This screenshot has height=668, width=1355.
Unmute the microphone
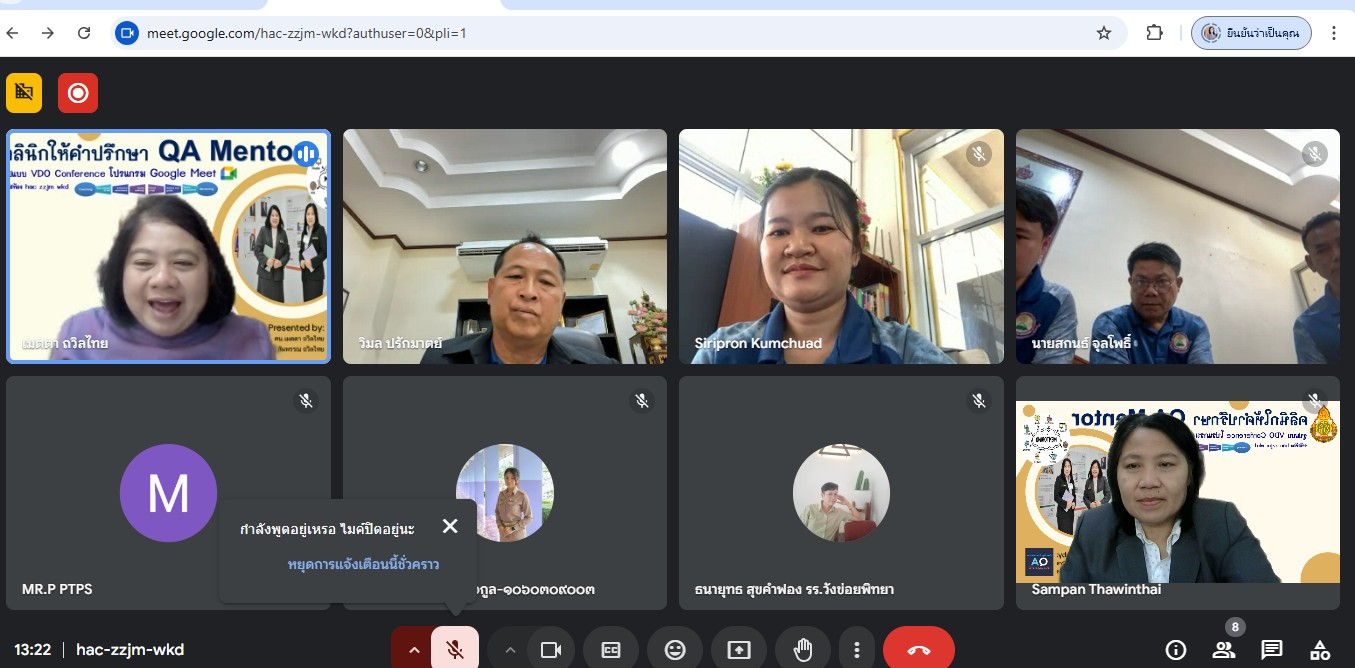(455, 650)
